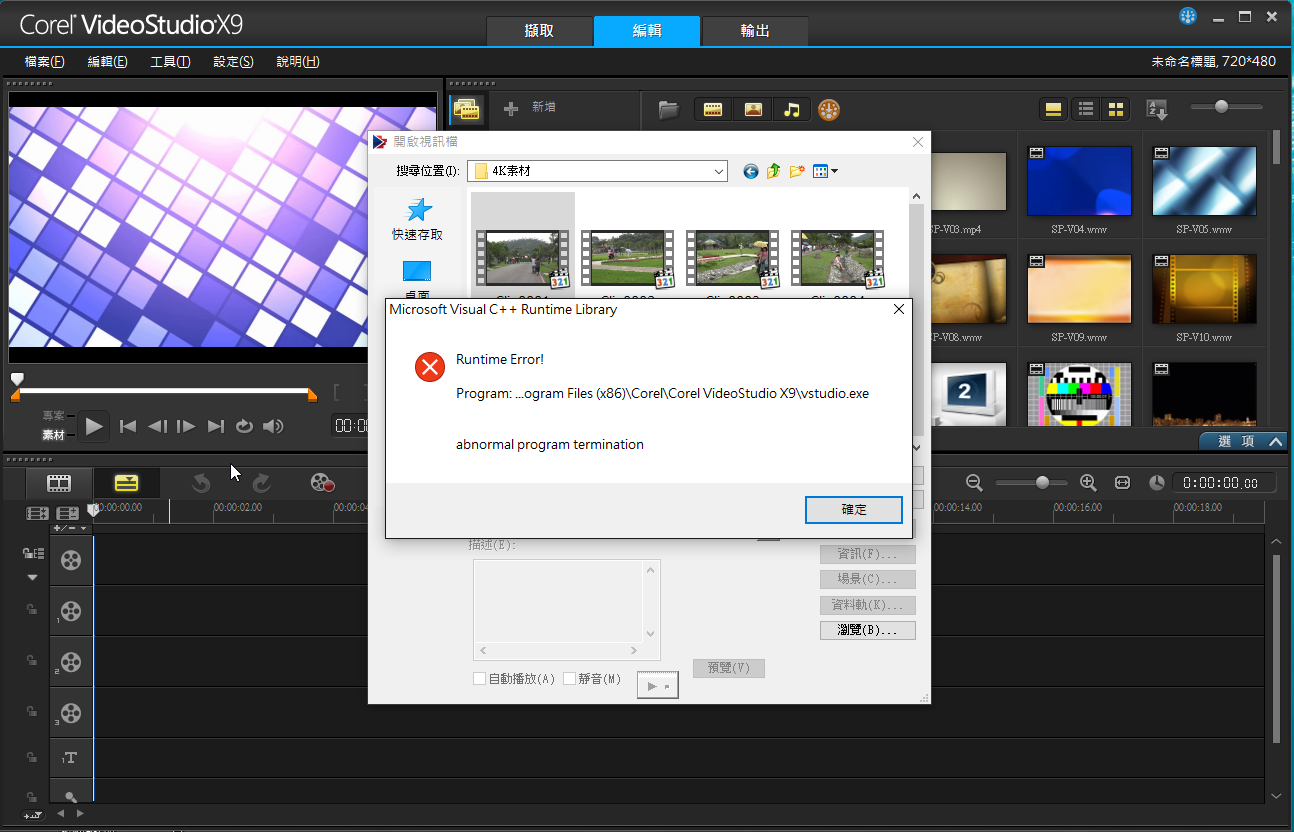Click the preview scrubber handle
The image size is (1294, 832).
coord(17,379)
